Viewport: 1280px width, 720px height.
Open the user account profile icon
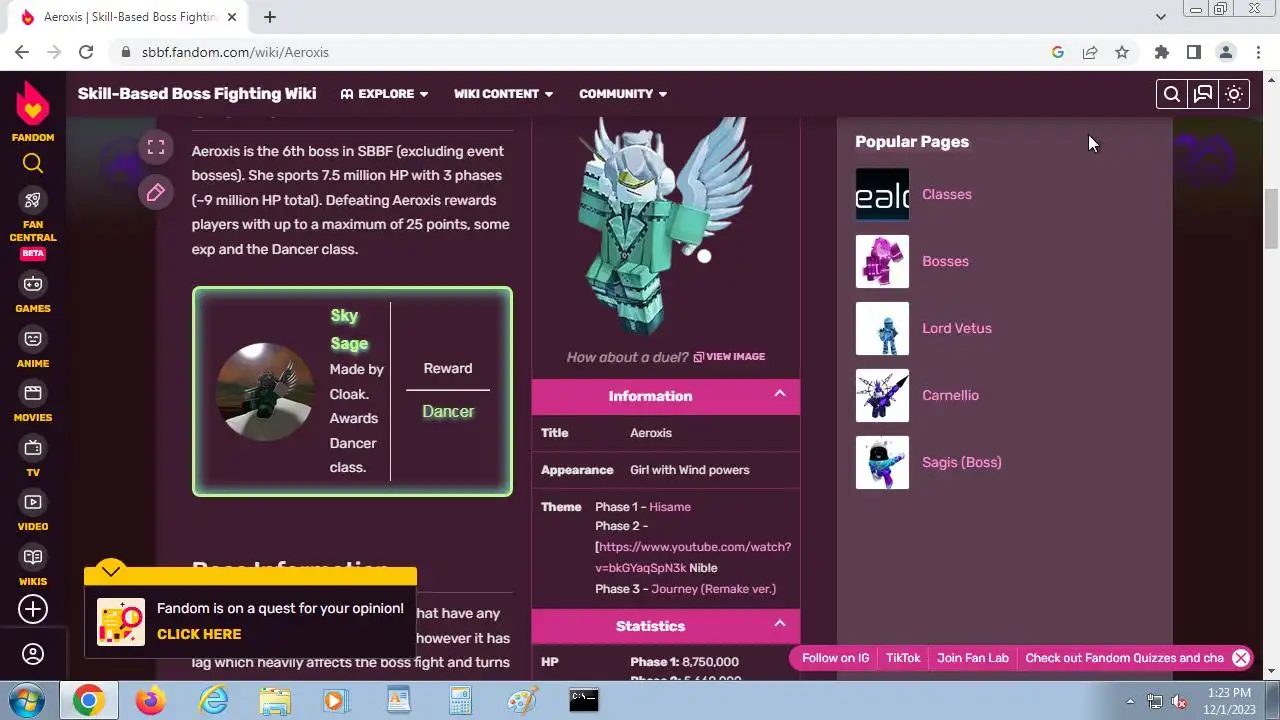33,654
